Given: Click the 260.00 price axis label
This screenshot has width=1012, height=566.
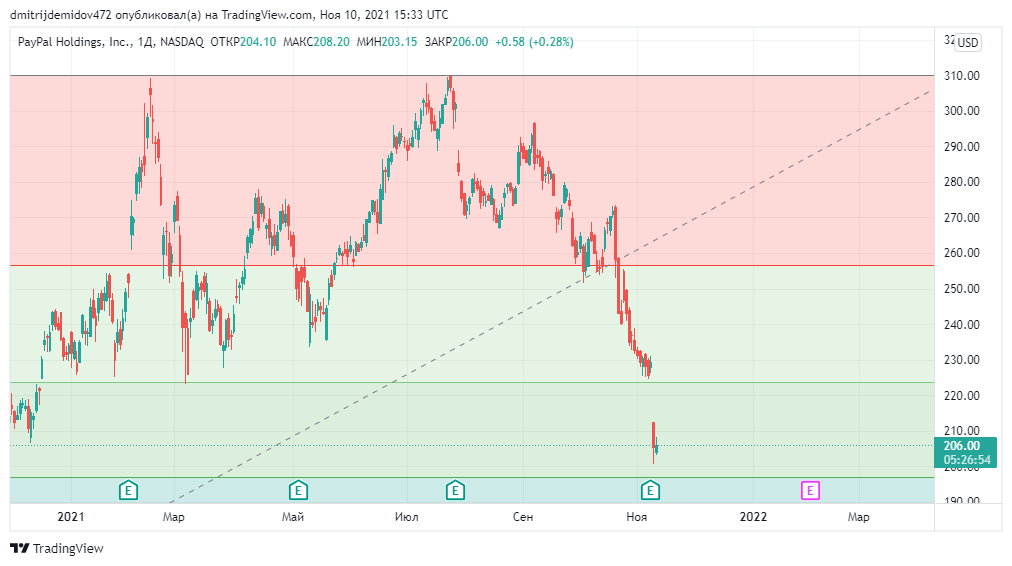Looking at the screenshot, I should [x=962, y=253].
